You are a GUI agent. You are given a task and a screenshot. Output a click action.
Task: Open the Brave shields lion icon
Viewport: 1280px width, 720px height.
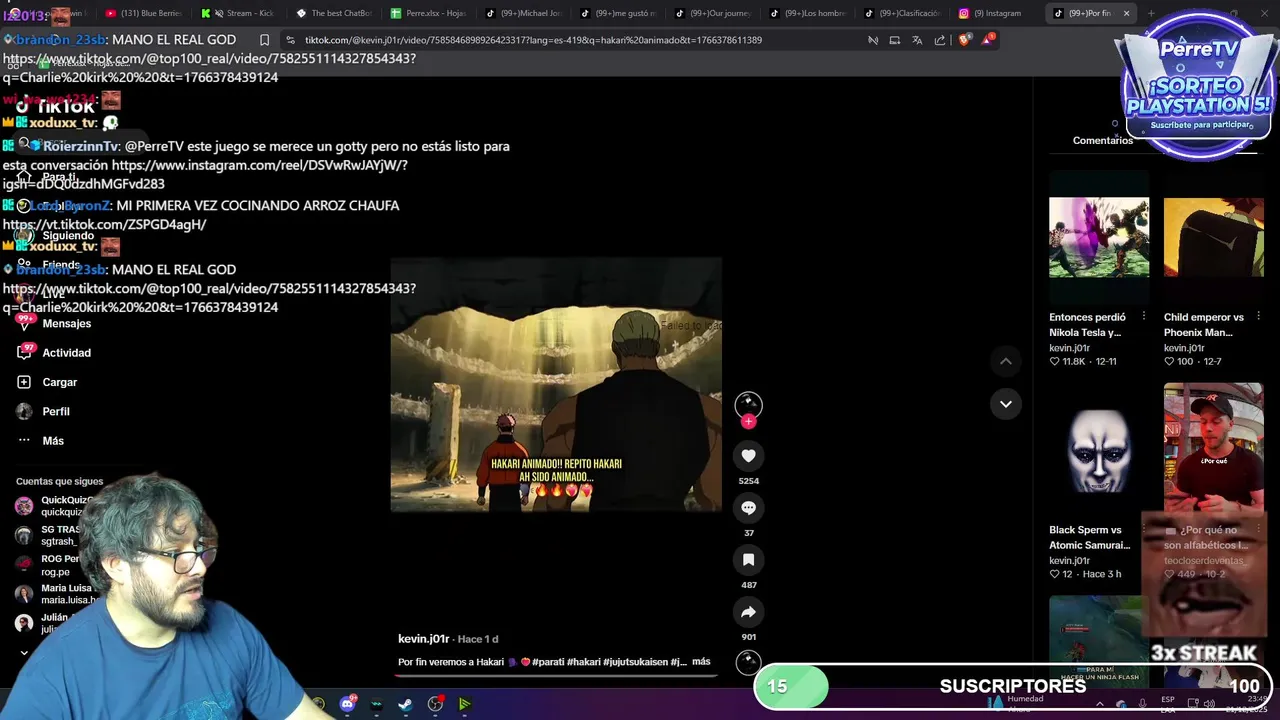(x=964, y=40)
